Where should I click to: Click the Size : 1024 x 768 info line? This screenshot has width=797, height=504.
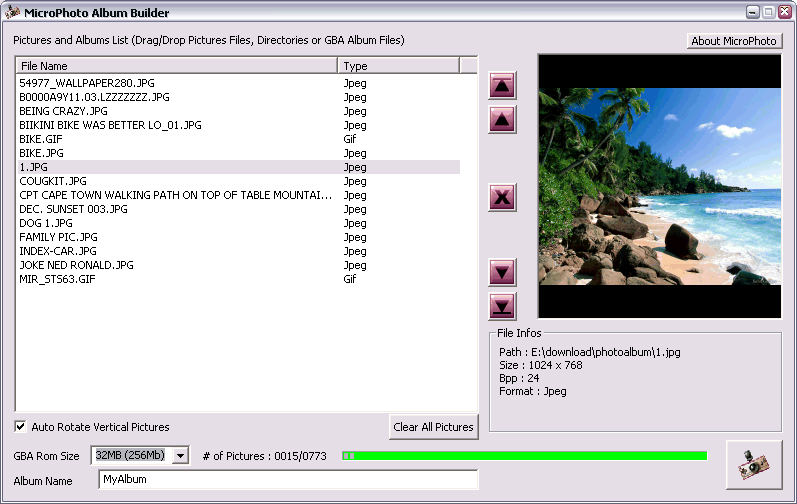541,365
